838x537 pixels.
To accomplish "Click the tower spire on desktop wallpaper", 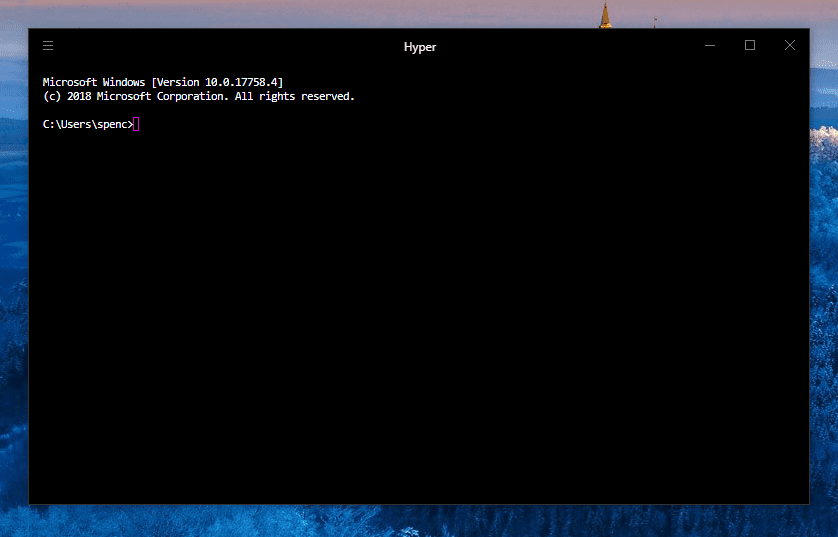I will [604, 14].
